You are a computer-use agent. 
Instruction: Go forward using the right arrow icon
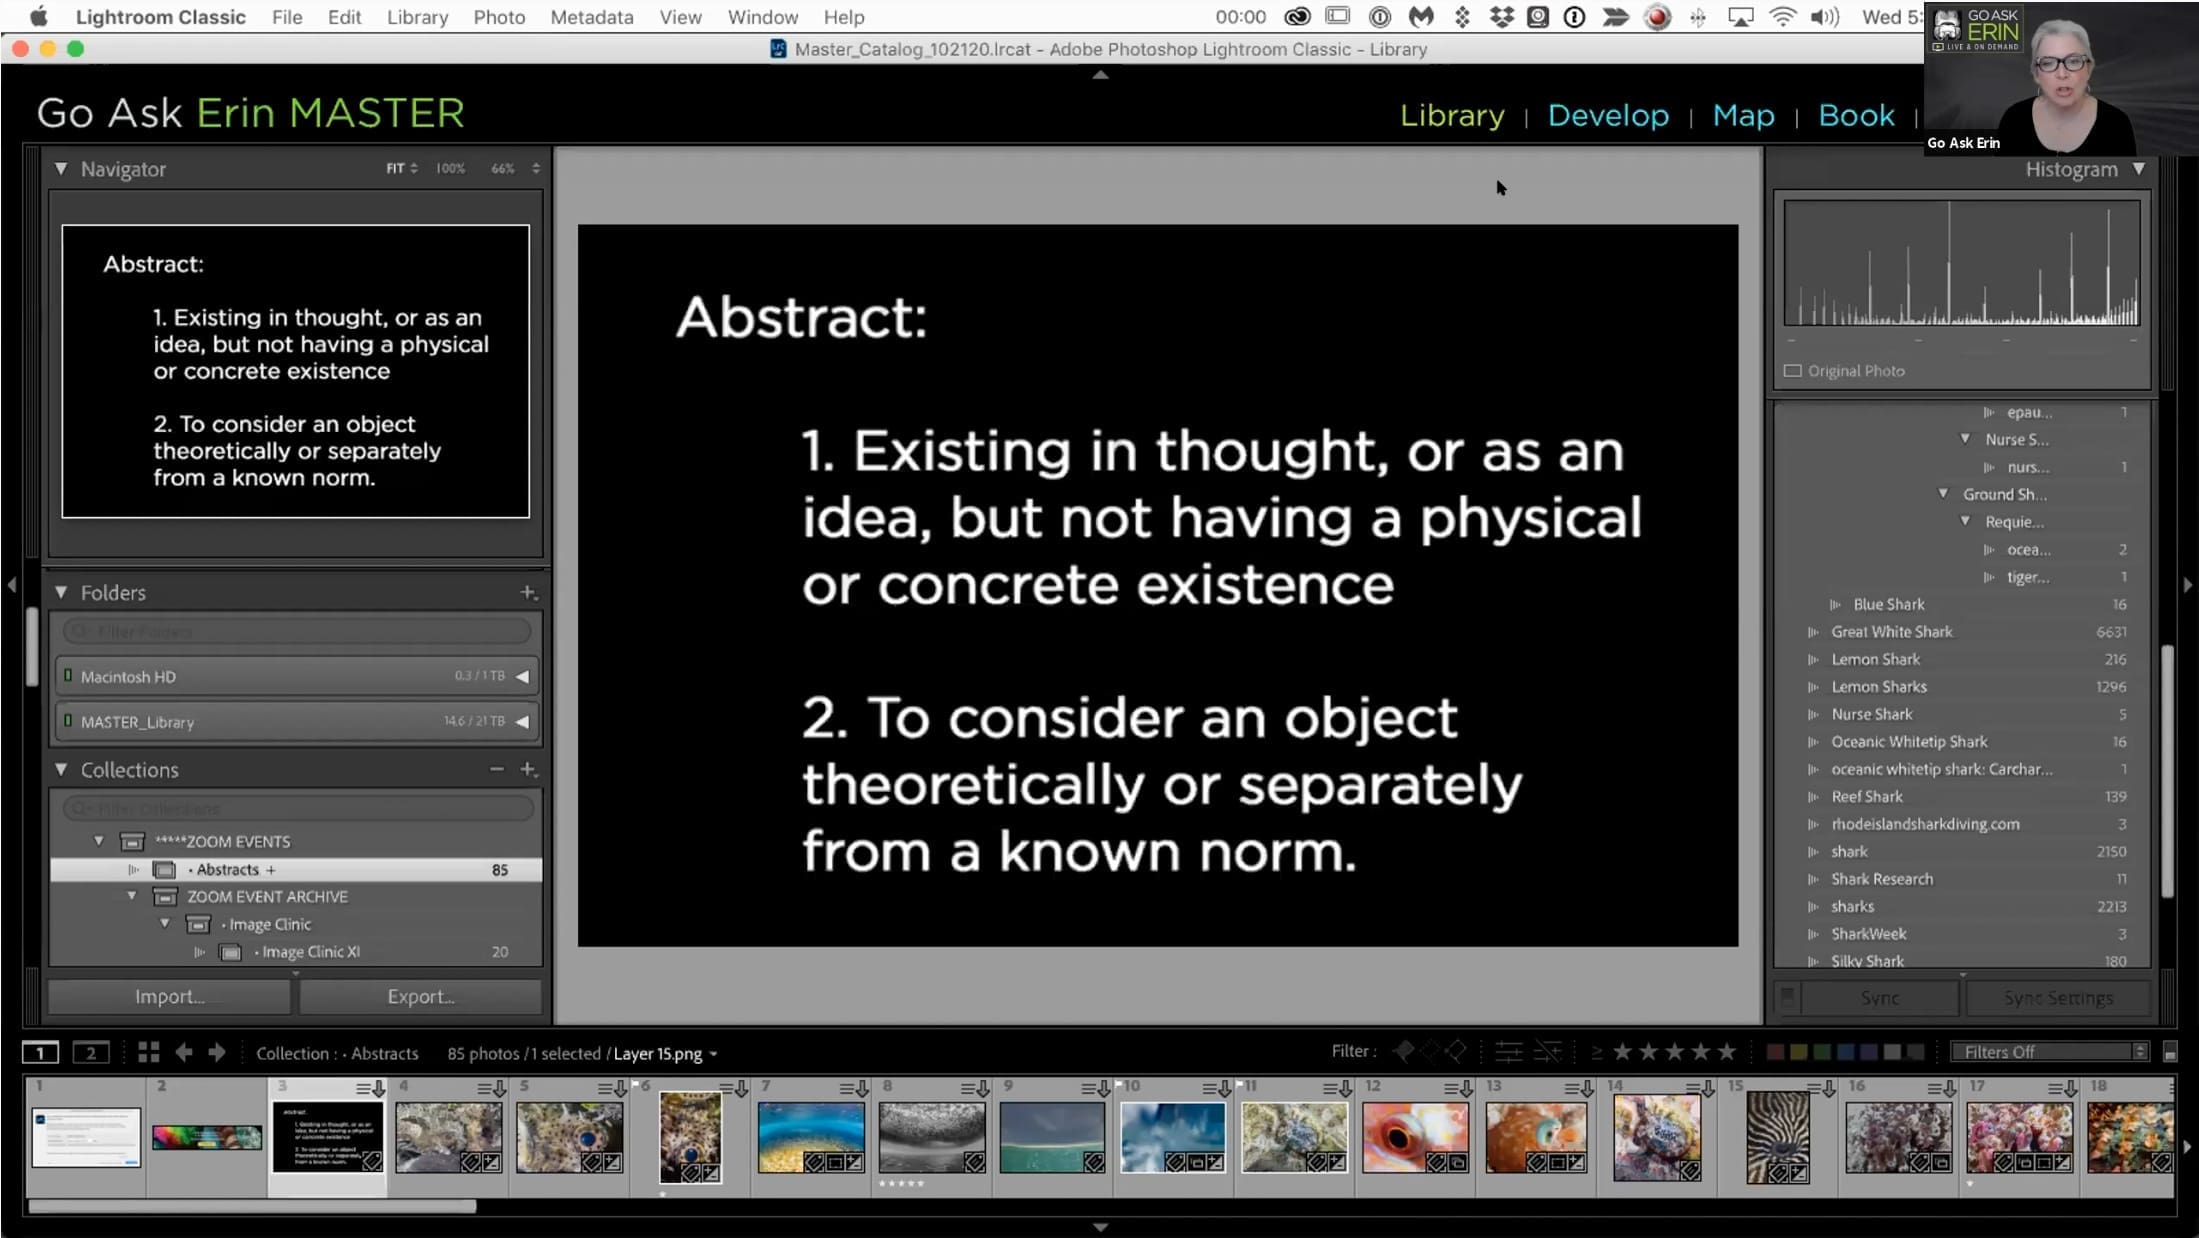pyautogui.click(x=217, y=1052)
